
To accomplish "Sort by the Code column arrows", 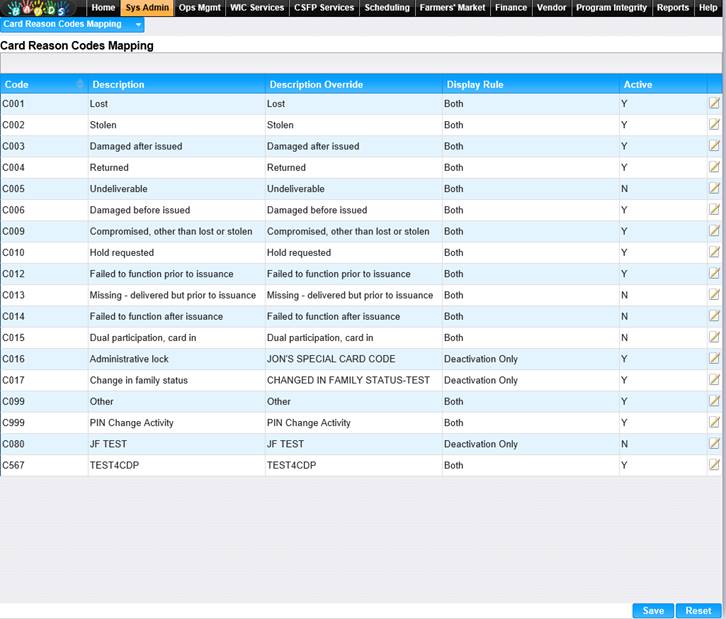I will (x=80, y=84).
